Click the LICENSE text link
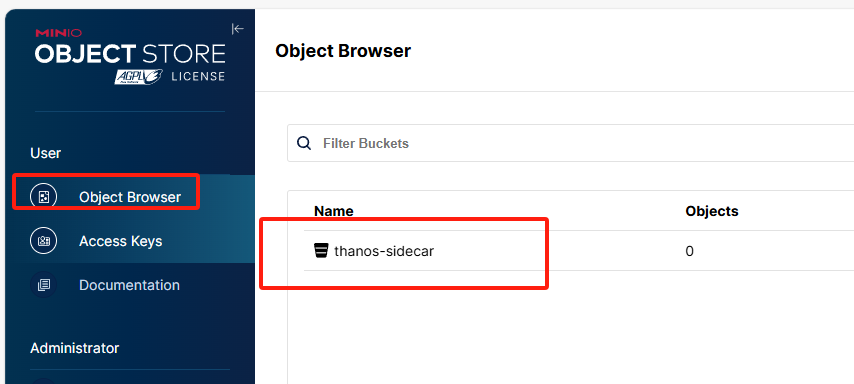This screenshot has height=384, width=854. click(x=198, y=76)
